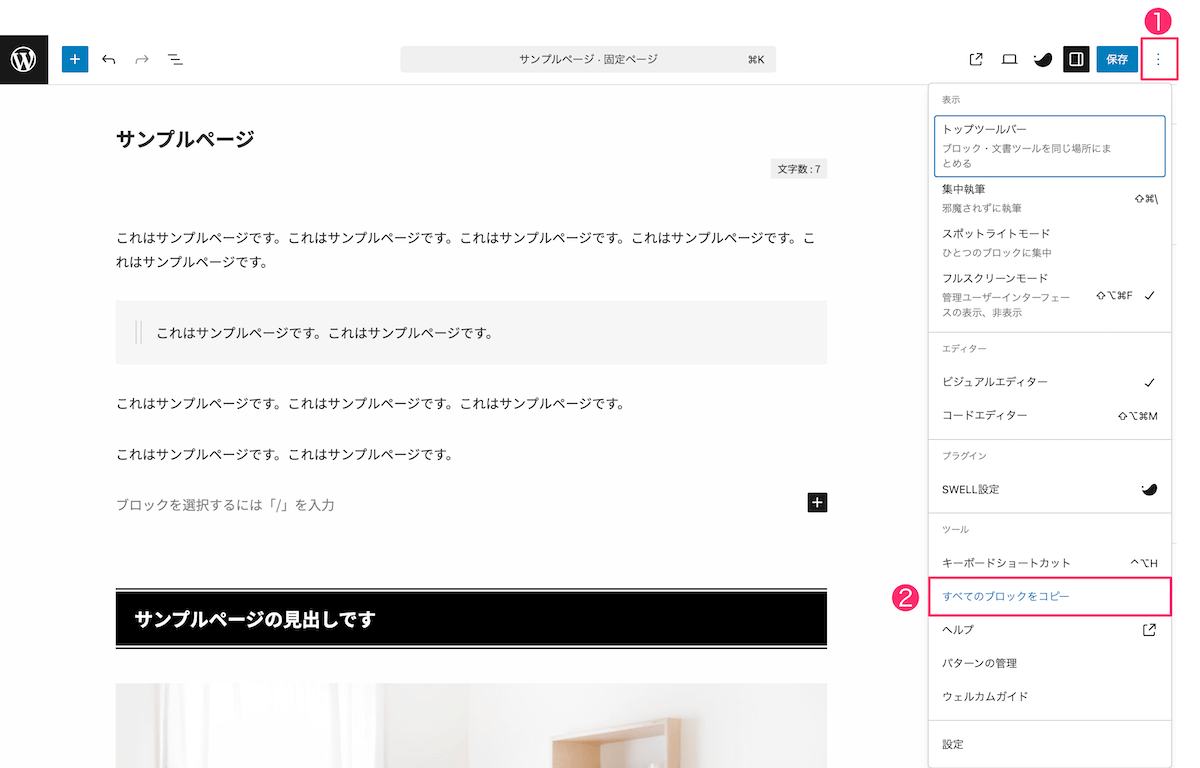The height and width of the screenshot is (768, 1200).
Task: Open the ヘルプ link
Action: pos(1049,630)
